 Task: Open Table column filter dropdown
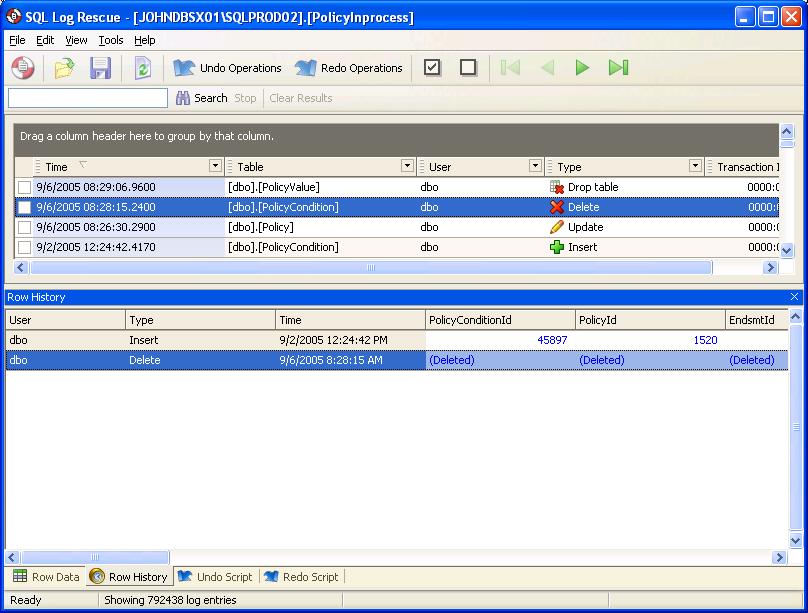pos(407,166)
